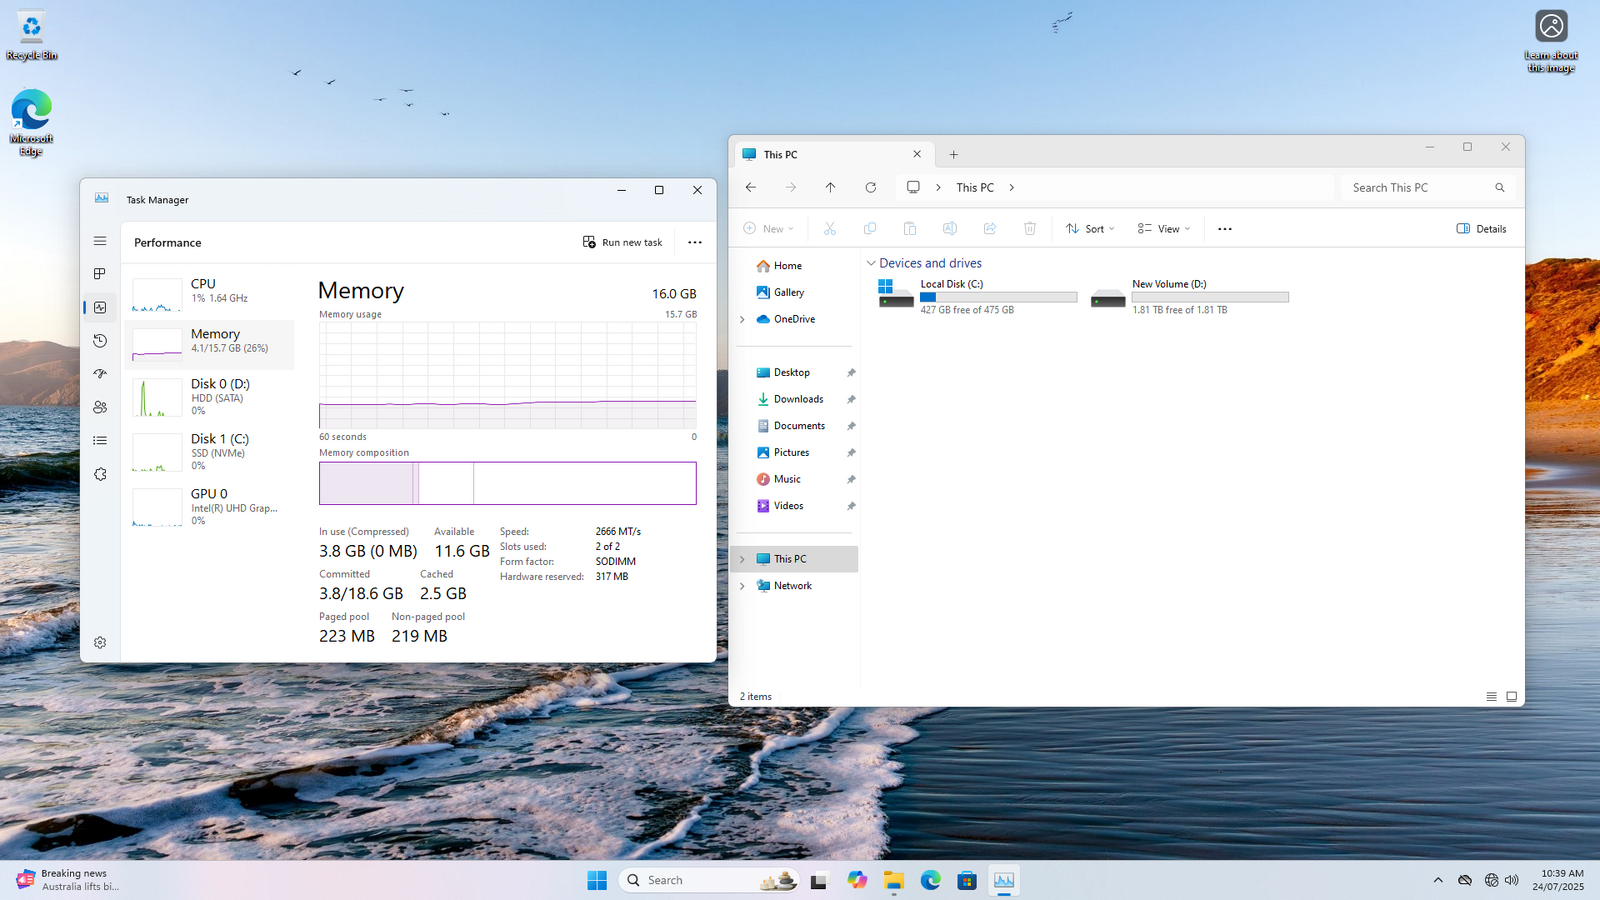1600x900 pixels.
Task: Select New Volume (D:) drive
Action: [x=1190, y=297]
